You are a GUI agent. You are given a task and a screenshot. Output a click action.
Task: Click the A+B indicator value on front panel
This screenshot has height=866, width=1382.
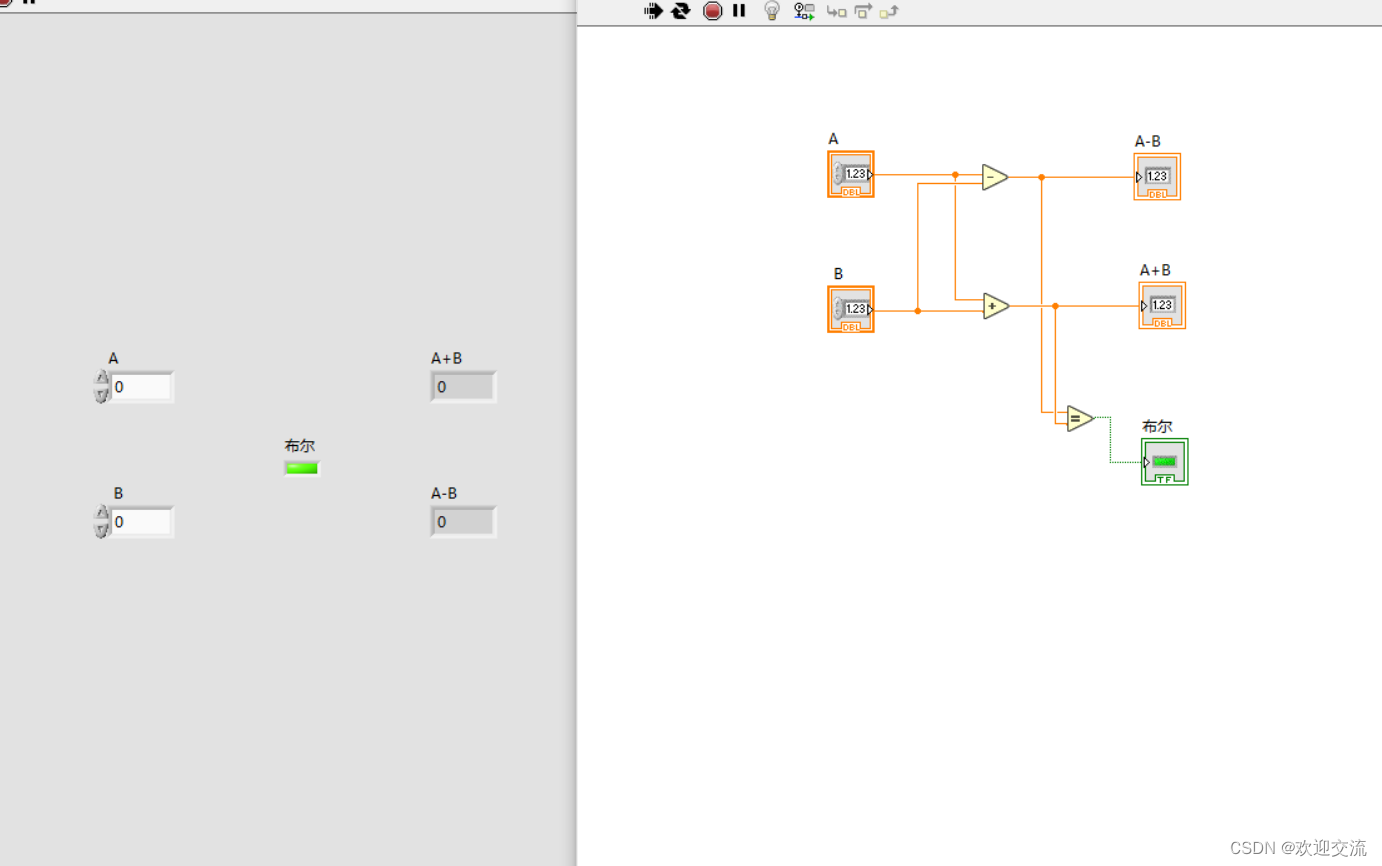pos(463,387)
